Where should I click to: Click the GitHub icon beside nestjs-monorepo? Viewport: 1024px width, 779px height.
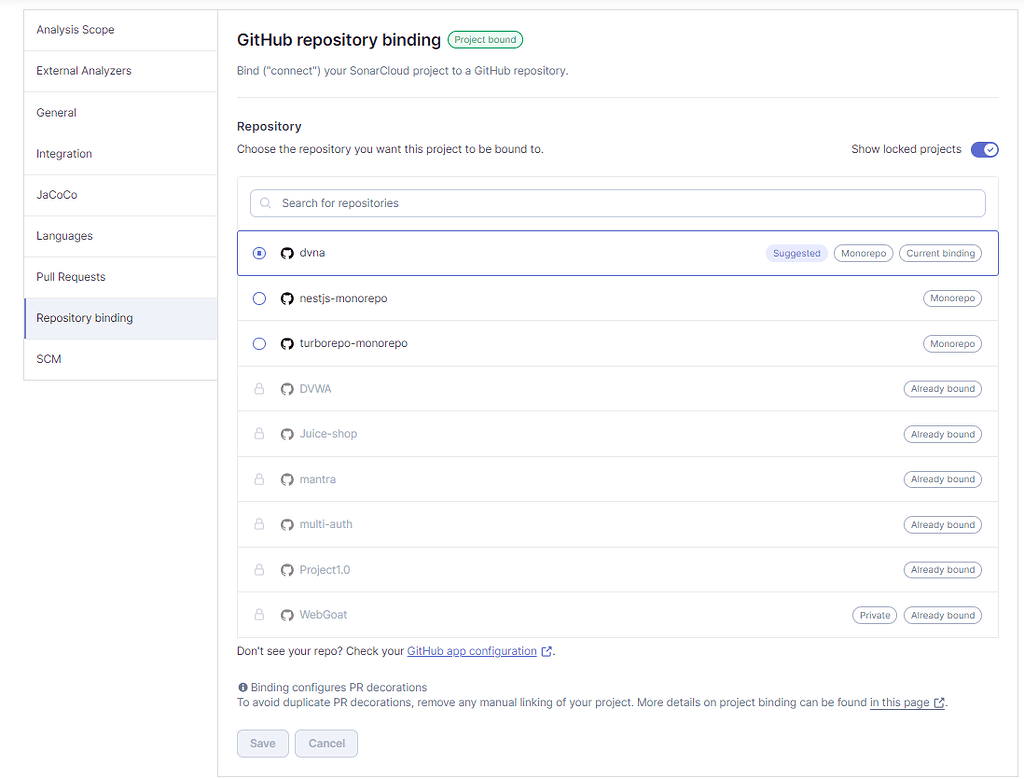tap(287, 298)
